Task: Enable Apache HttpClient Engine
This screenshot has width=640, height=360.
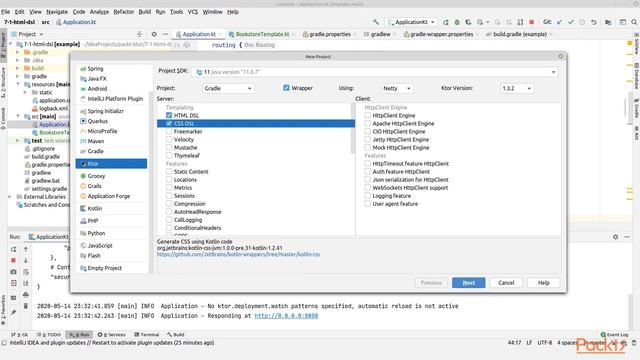Action: [x=368, y=123]
